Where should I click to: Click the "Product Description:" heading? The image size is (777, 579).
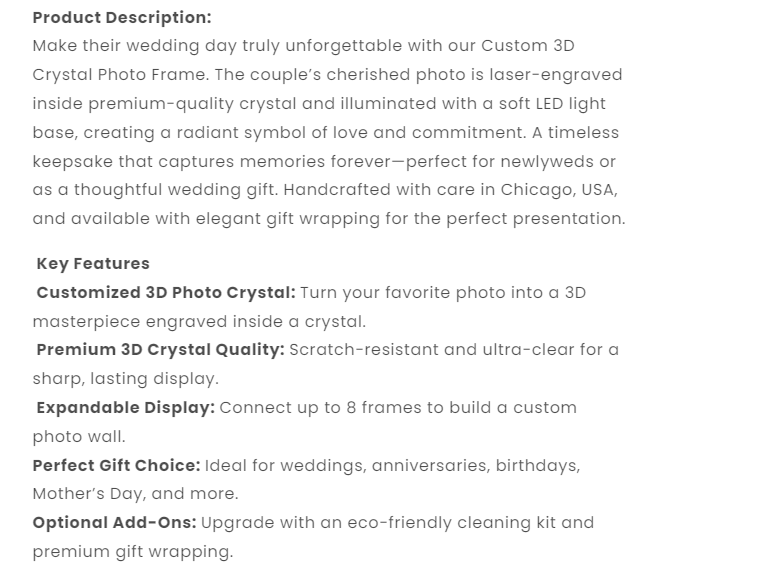click(121, 17)
